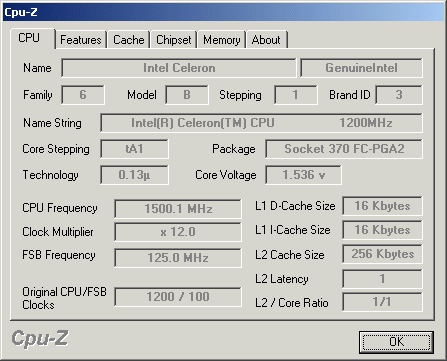Switch to the Chipset tab
The width and height of the screenshot is (447, 361).
coord(173,40)
